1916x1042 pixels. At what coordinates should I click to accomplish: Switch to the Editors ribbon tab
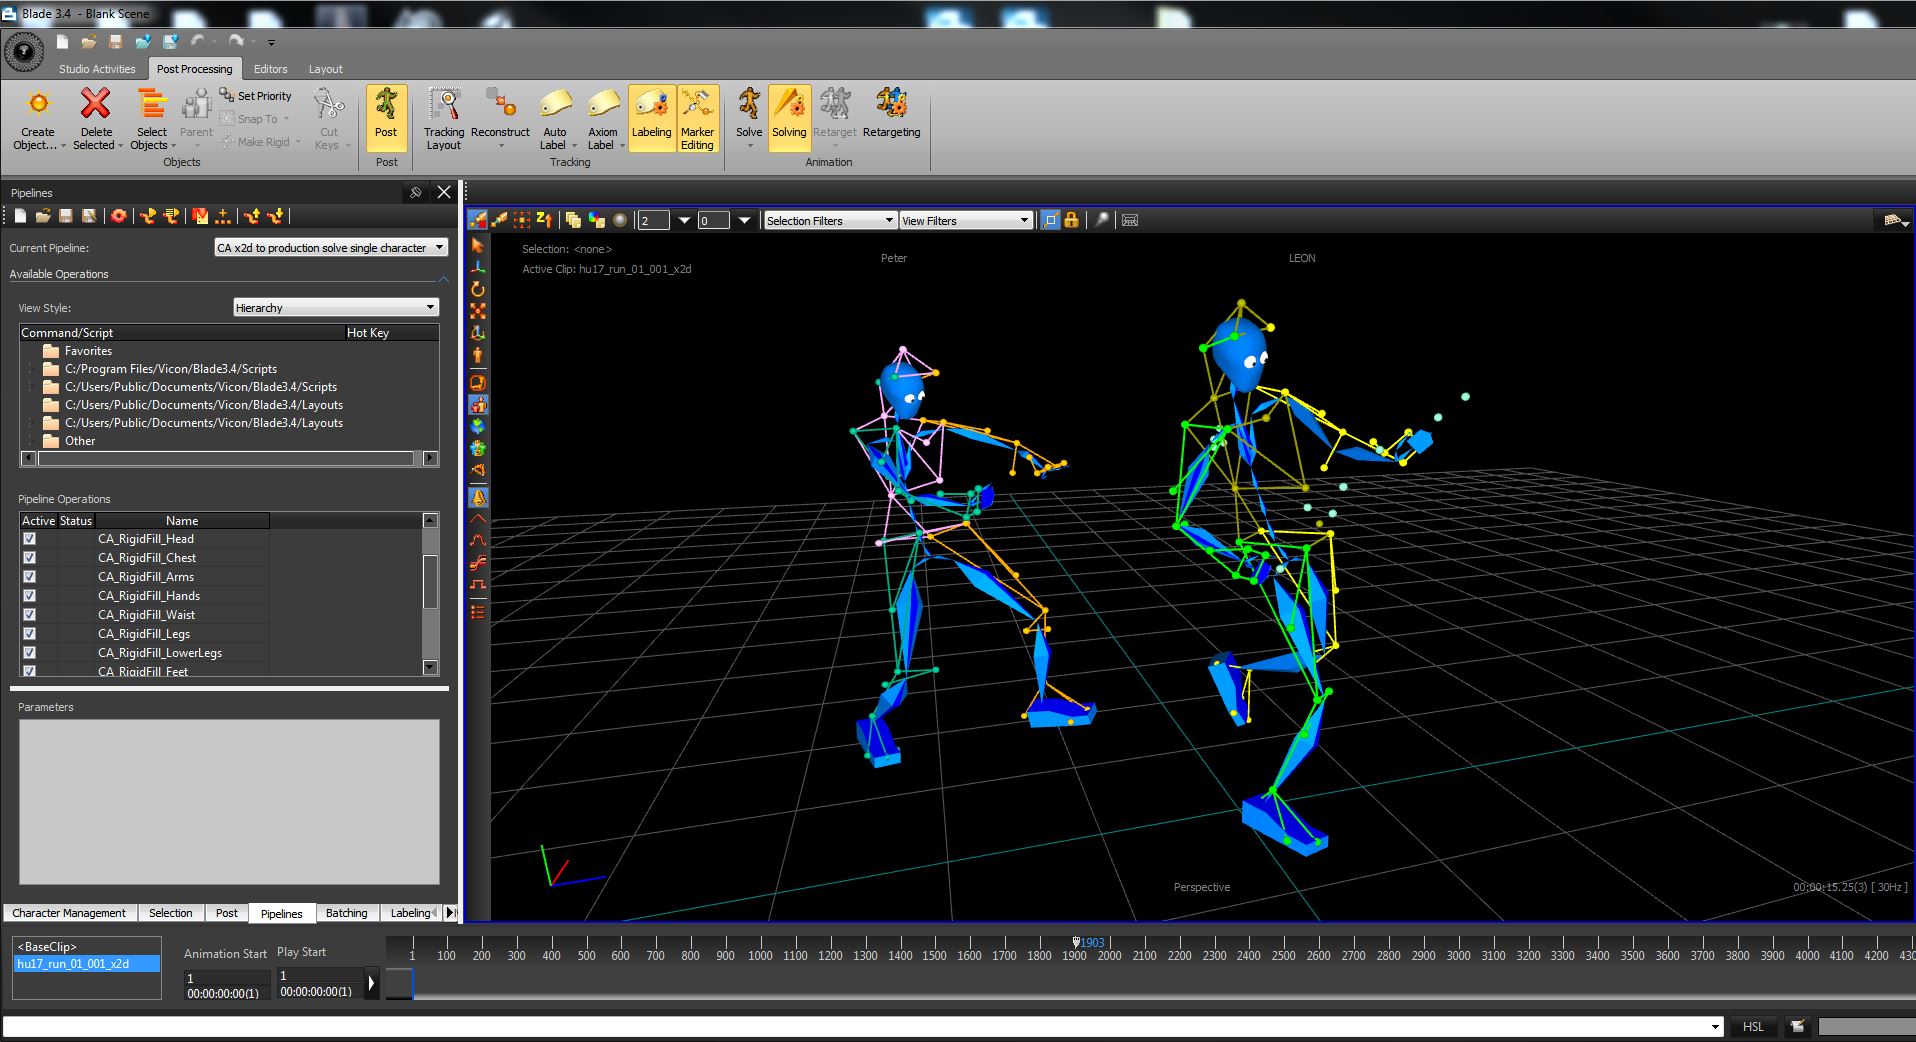pyautogui.click(x=270, y=69)
